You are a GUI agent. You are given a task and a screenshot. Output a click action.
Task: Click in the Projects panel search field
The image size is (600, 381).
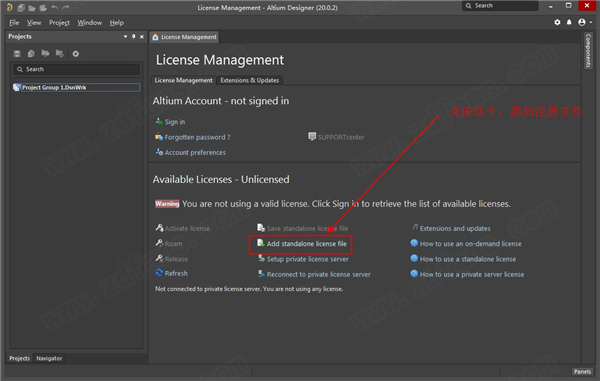point(77,69)
